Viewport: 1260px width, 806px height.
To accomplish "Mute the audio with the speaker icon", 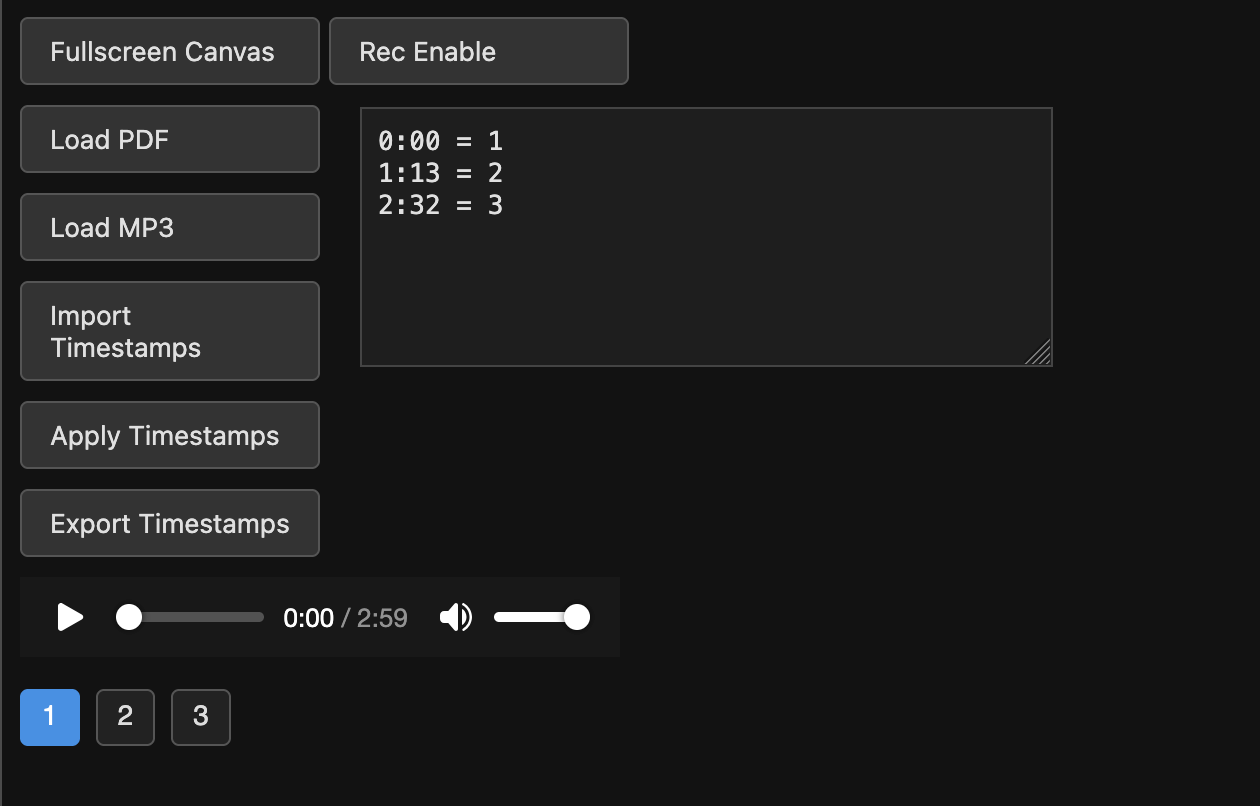I will point(456,618).
